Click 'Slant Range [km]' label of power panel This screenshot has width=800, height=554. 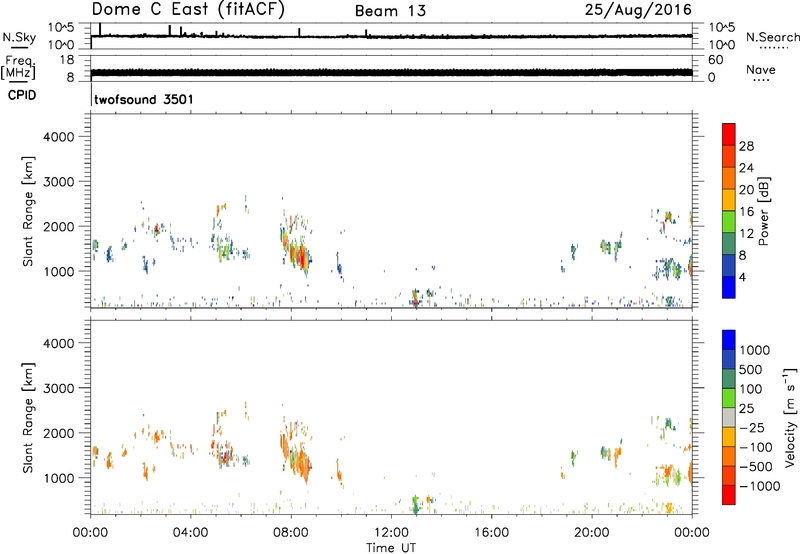28,211
